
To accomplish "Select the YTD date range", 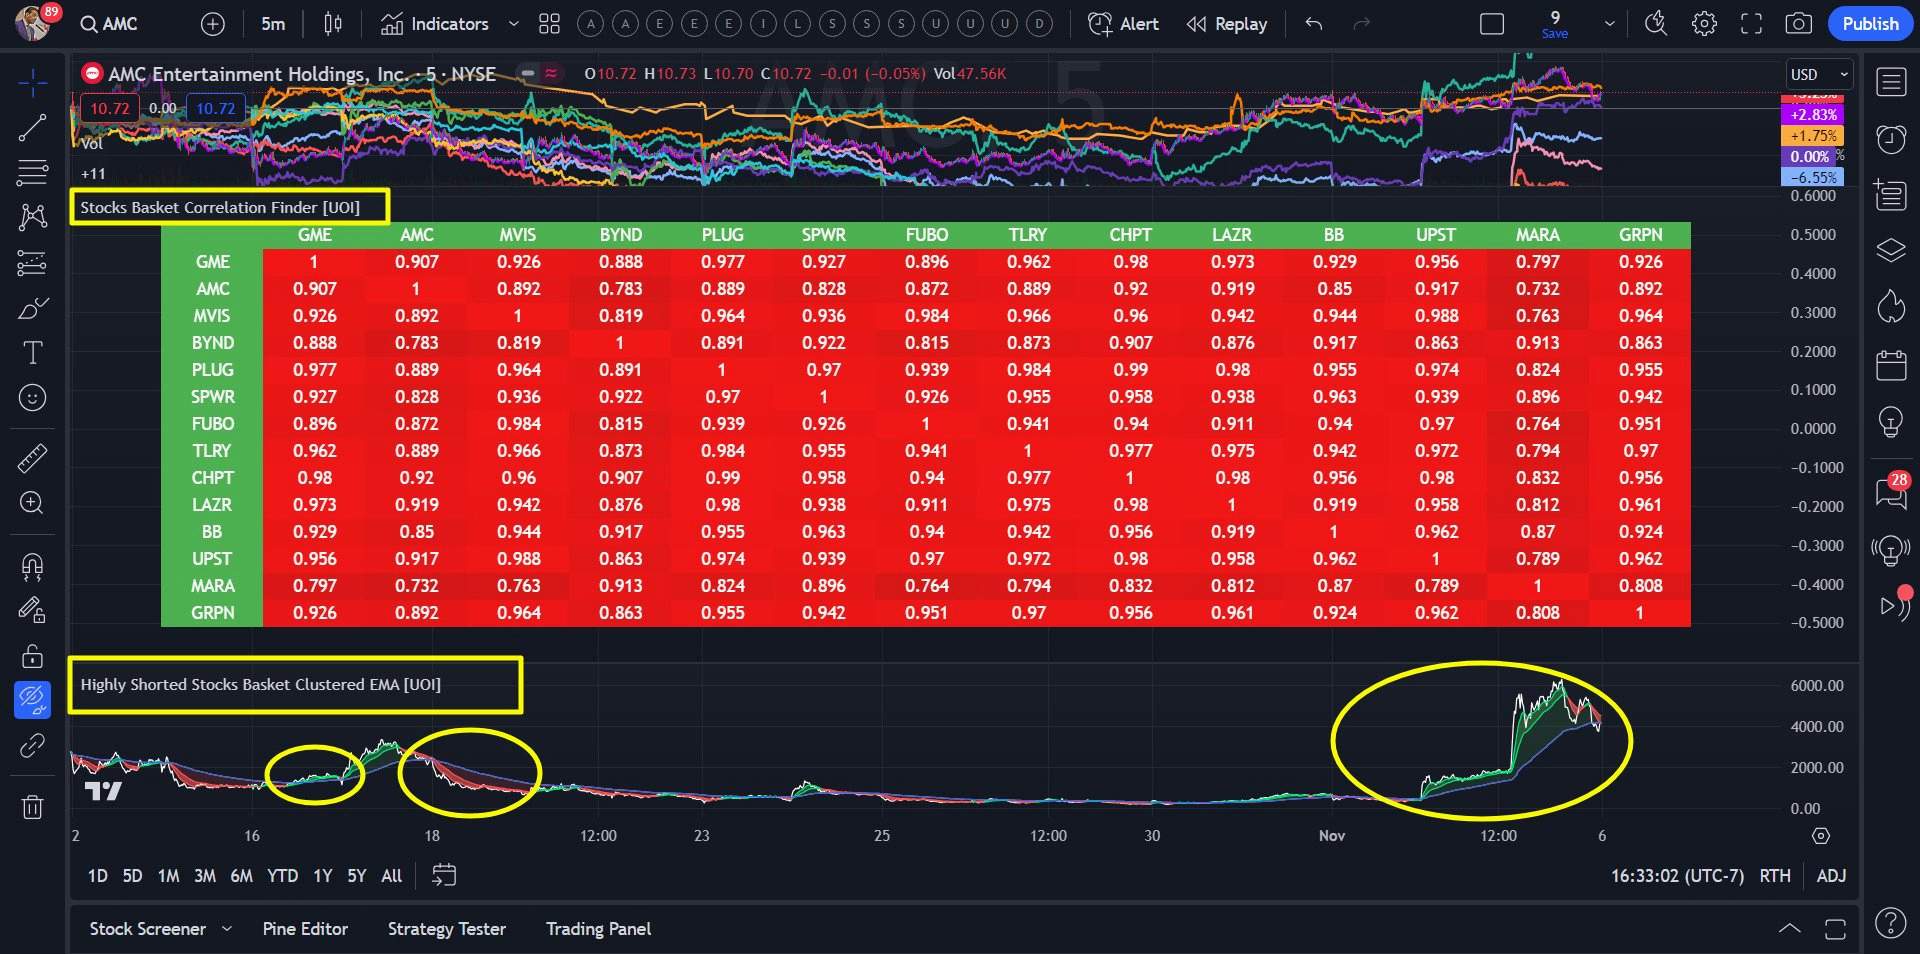I will pyautogui.click(x=282, y=876).
